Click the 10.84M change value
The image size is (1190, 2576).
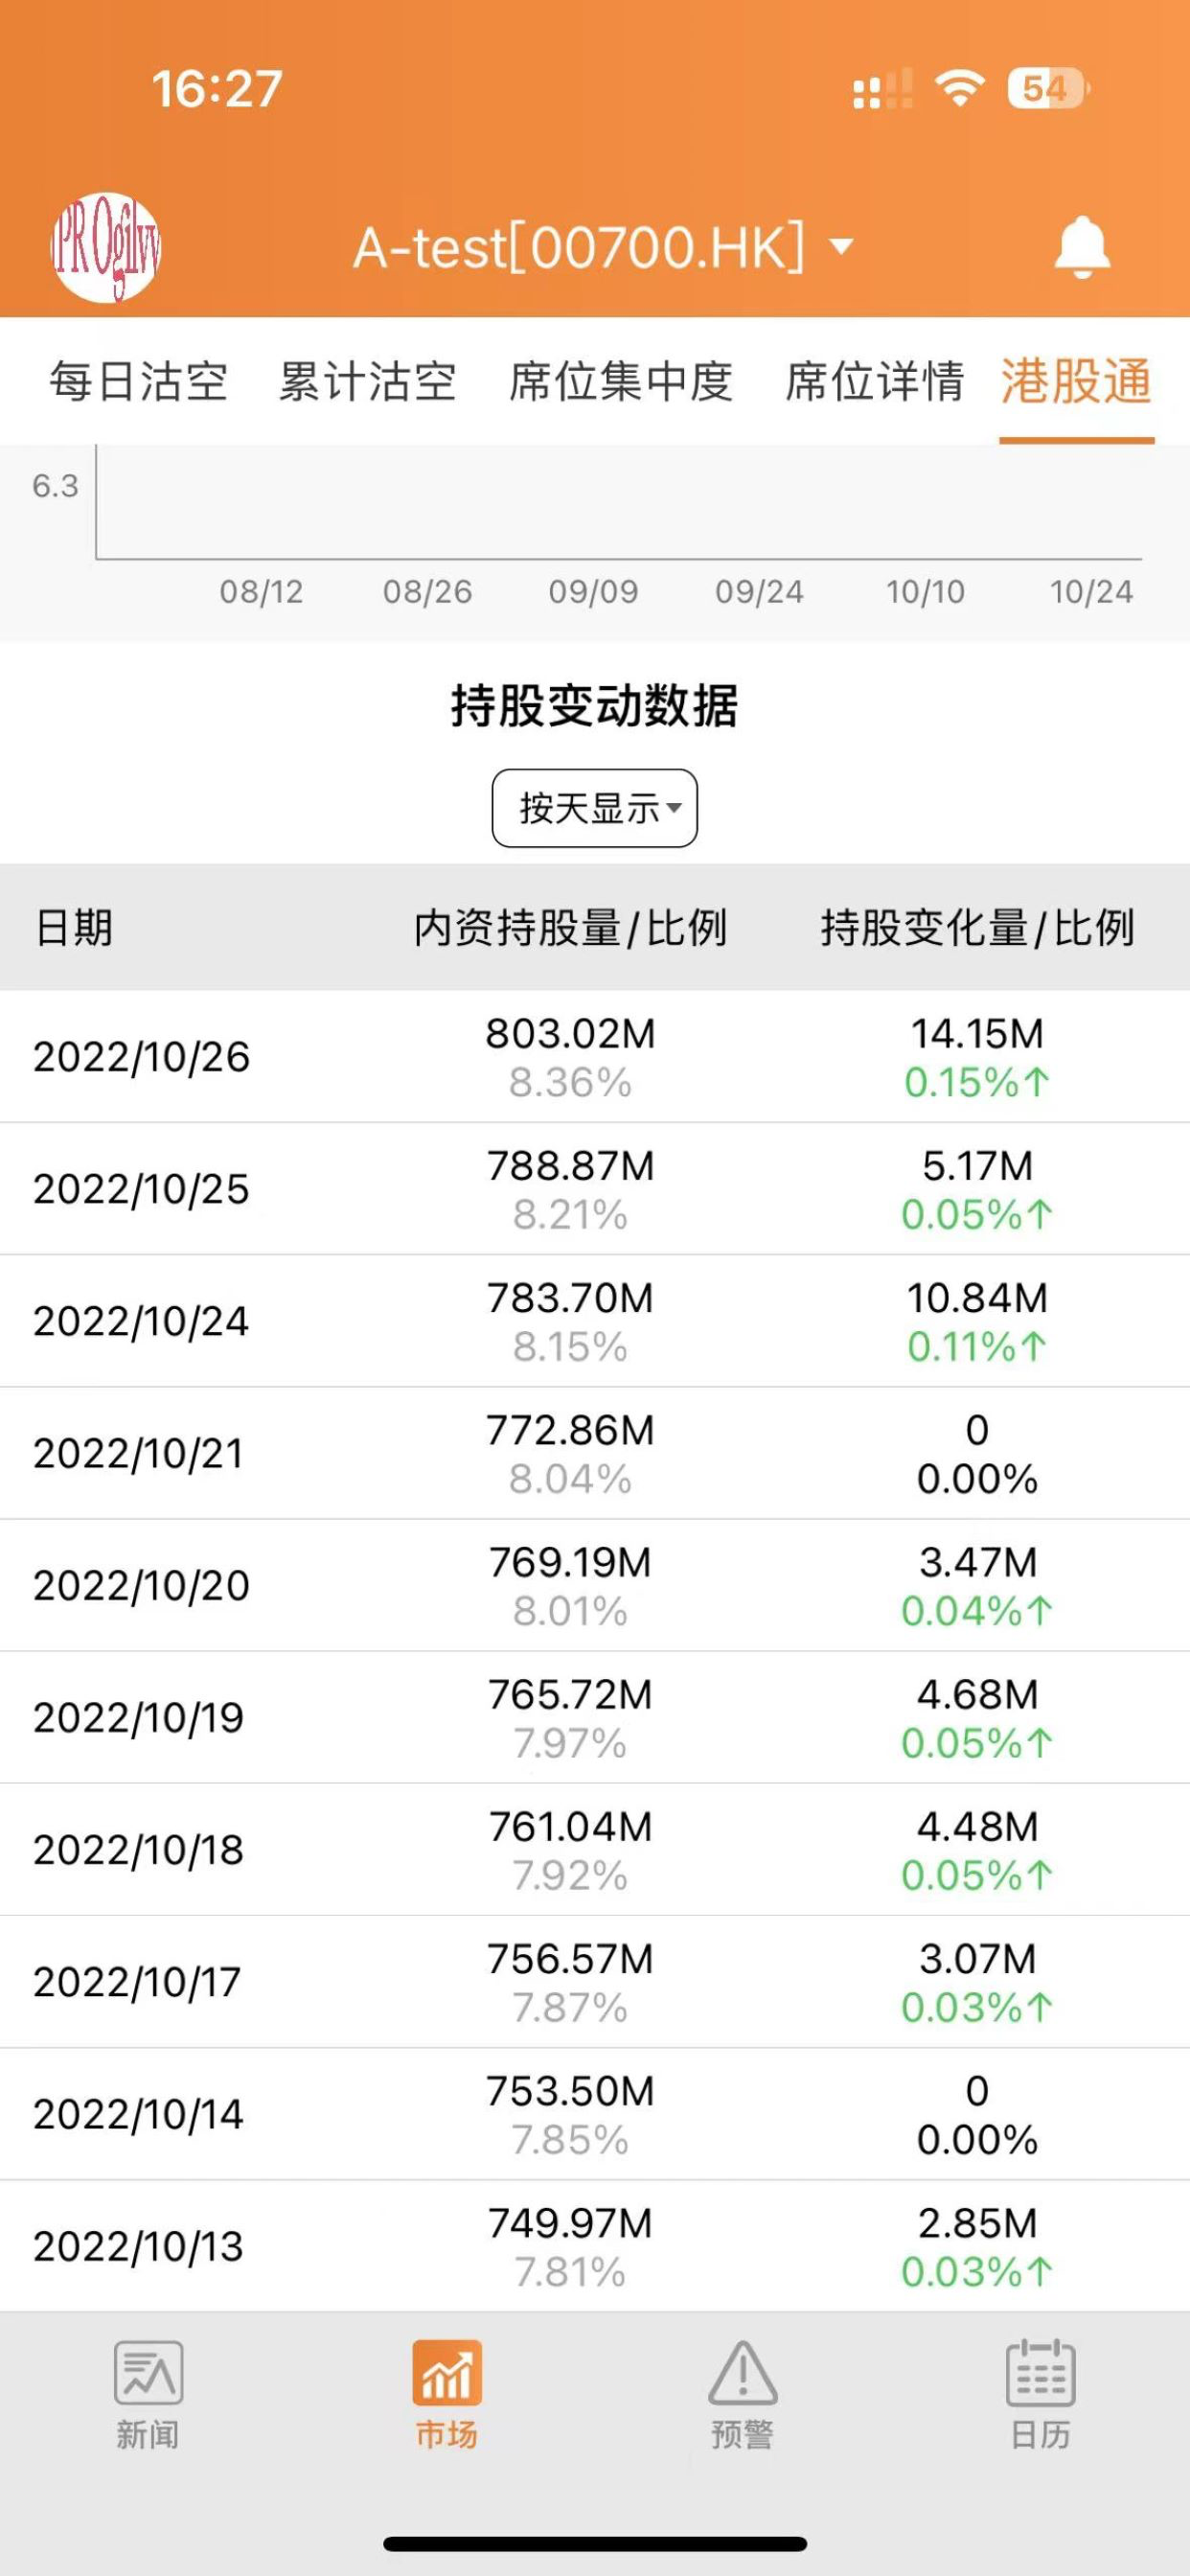(x=977, y=1297)
